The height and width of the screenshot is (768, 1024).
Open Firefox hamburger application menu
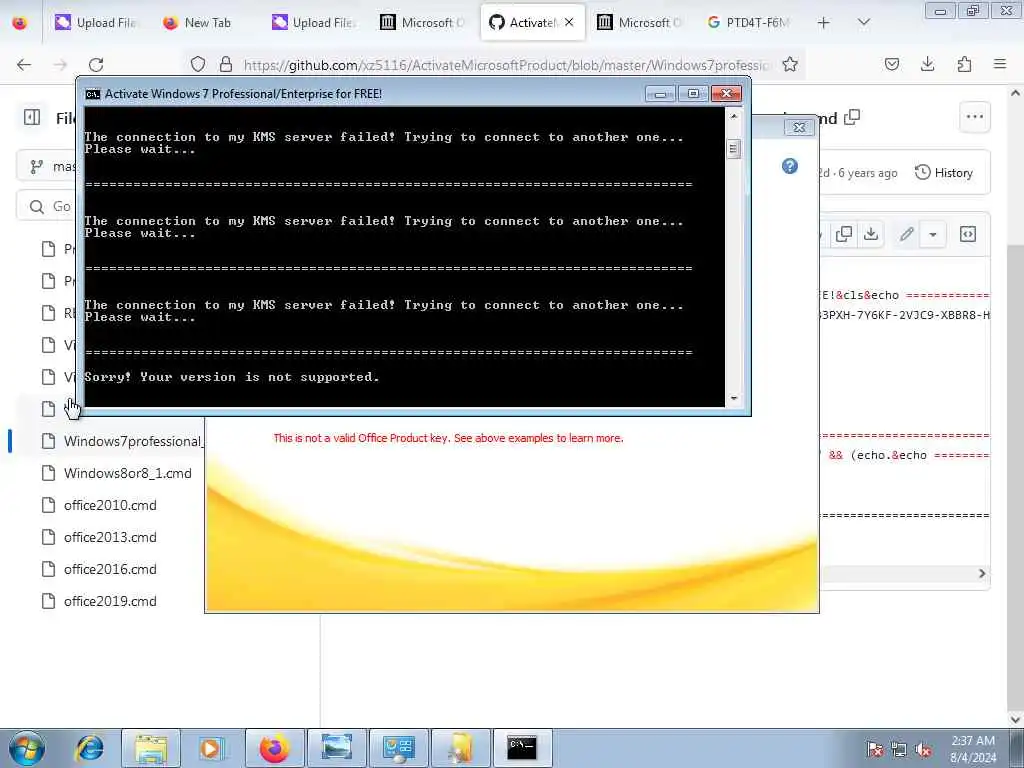click(x=1000, y=64)
